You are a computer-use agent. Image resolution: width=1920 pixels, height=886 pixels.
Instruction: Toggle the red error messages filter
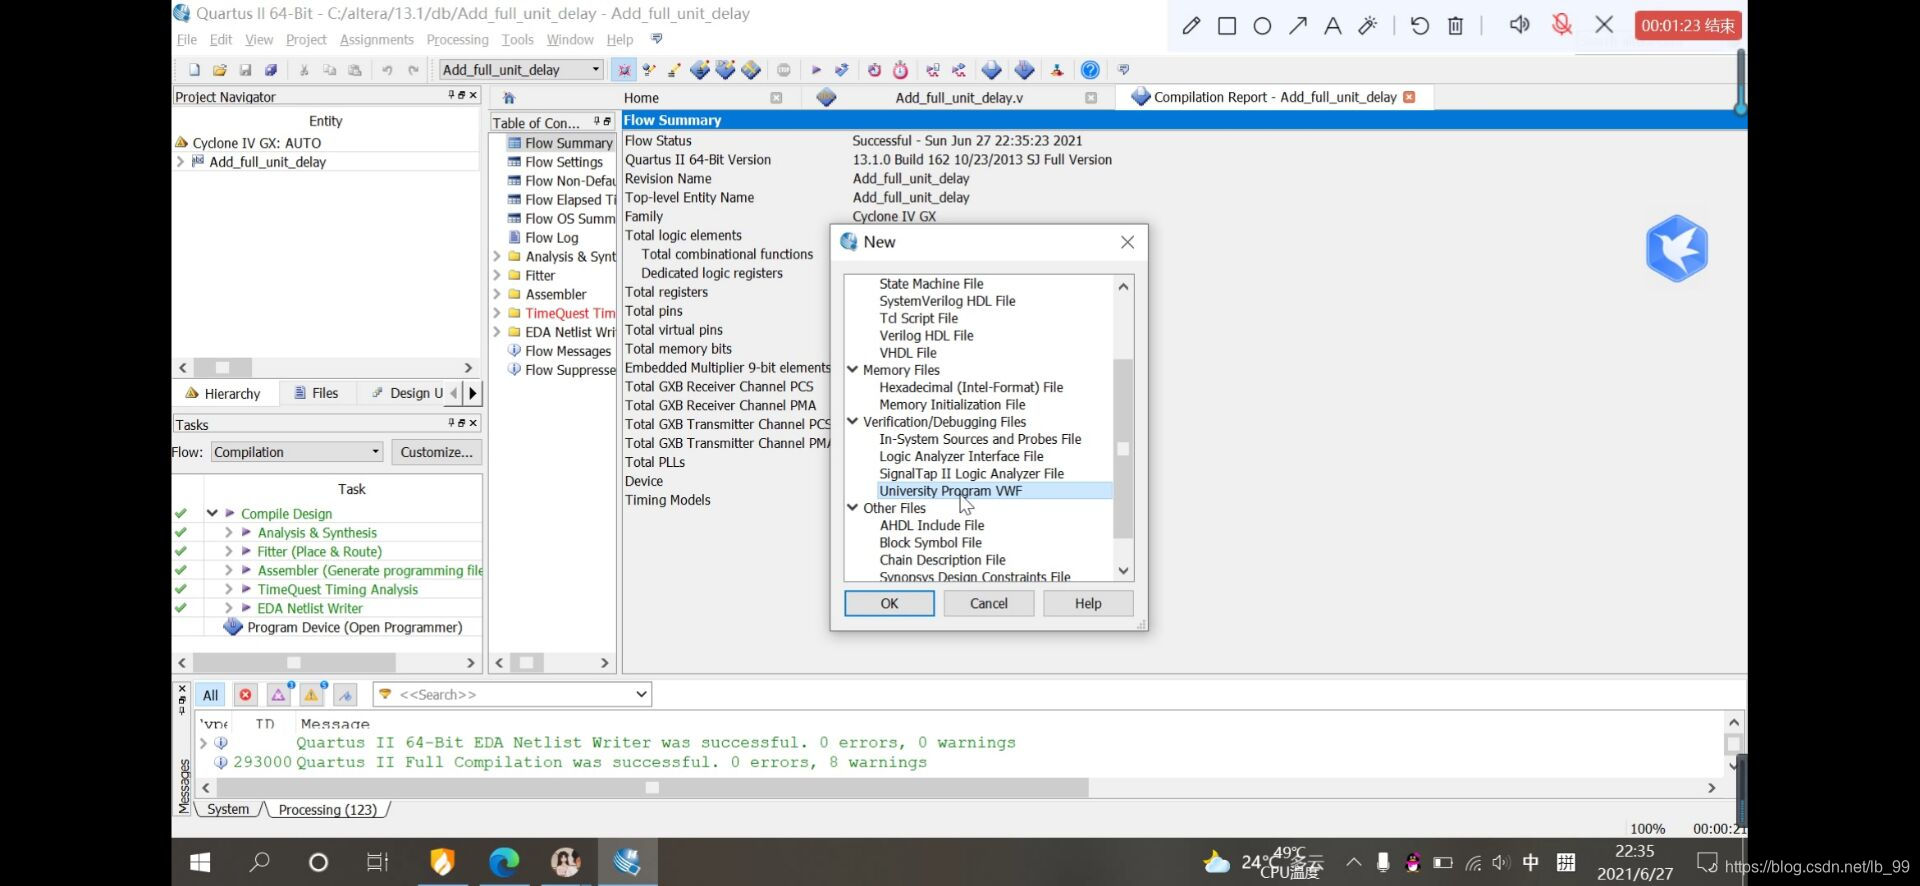point(246,695)
